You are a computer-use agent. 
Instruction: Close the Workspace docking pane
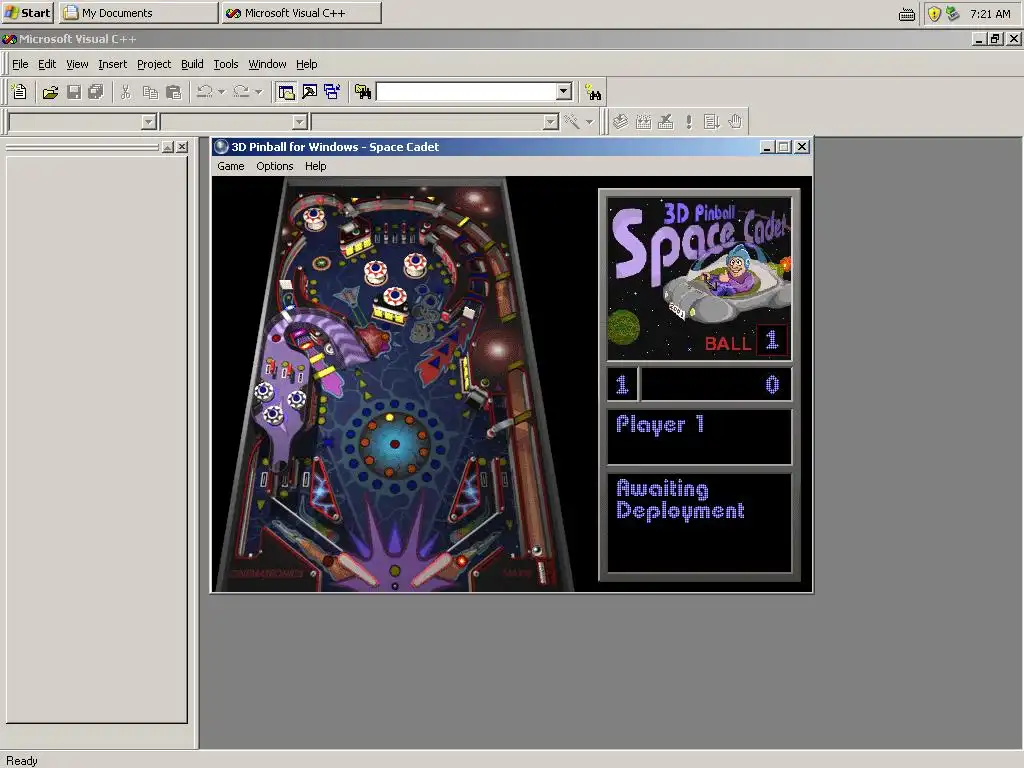pyautogui.click(x=183, y=147)
